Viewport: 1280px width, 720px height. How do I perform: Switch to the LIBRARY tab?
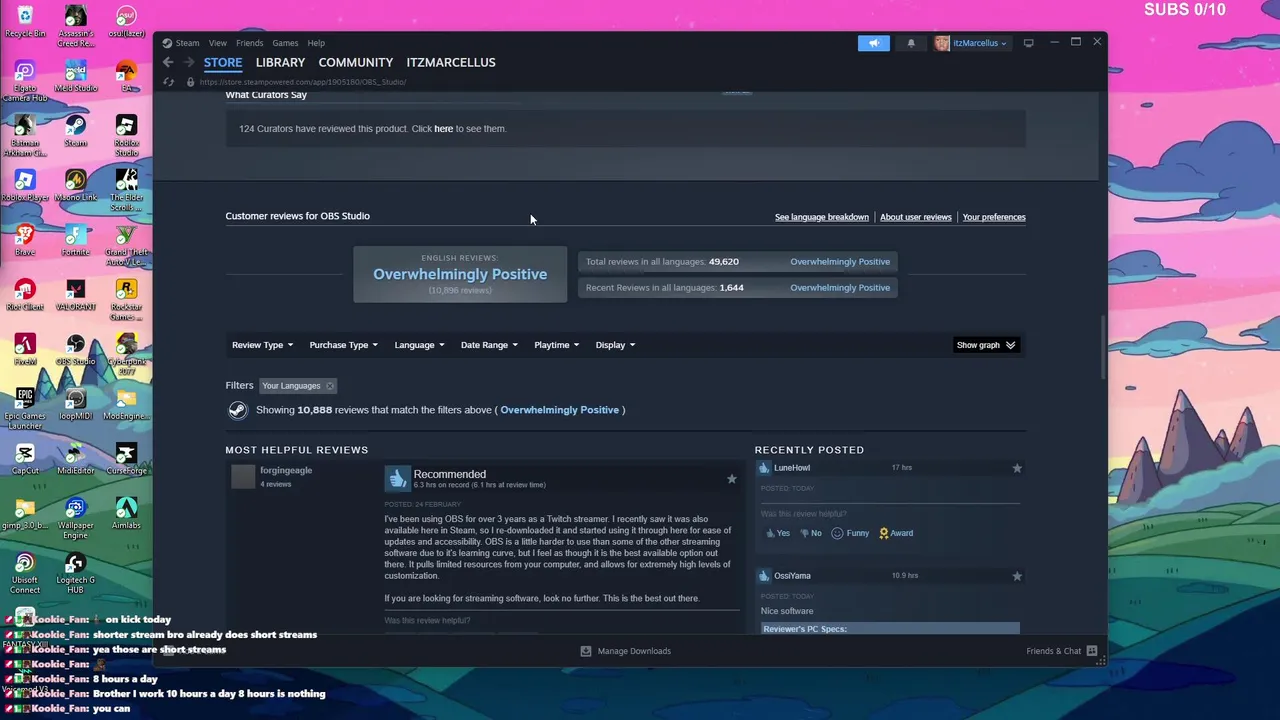(280, 62)
